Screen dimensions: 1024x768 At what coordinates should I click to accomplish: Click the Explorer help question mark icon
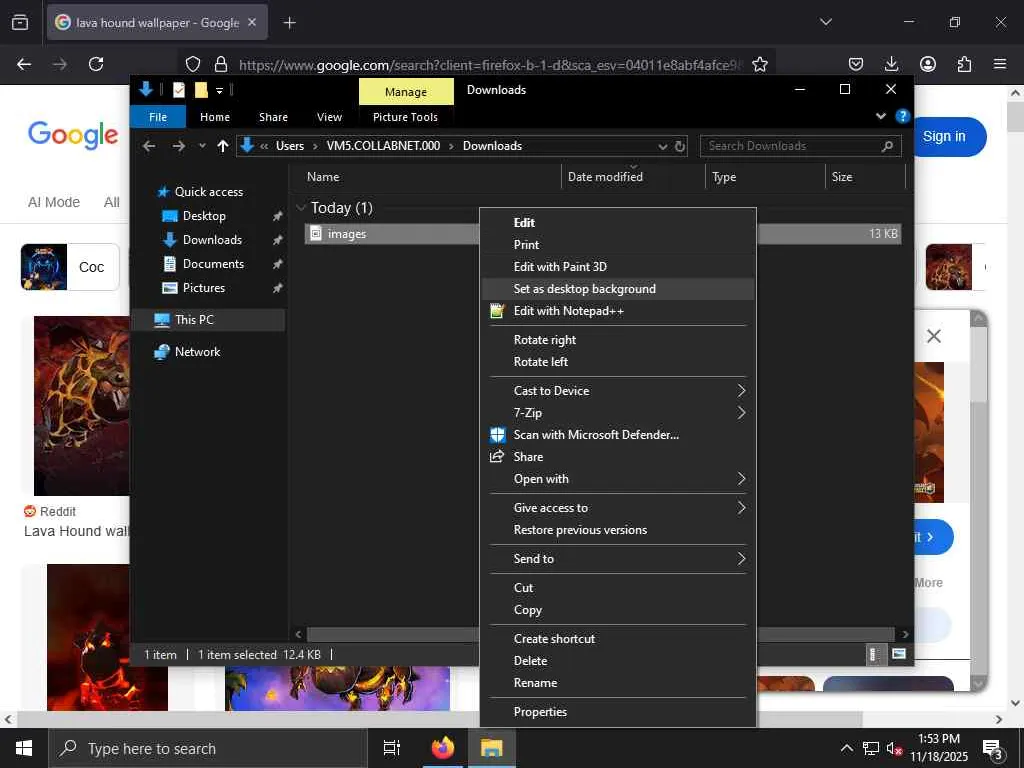coord(902,116)
